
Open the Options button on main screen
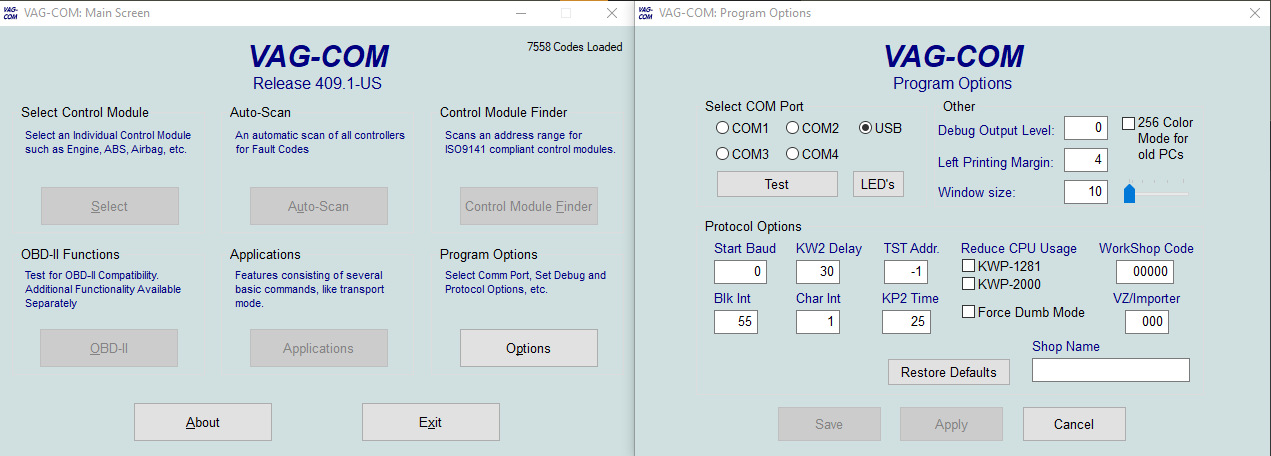528,348
